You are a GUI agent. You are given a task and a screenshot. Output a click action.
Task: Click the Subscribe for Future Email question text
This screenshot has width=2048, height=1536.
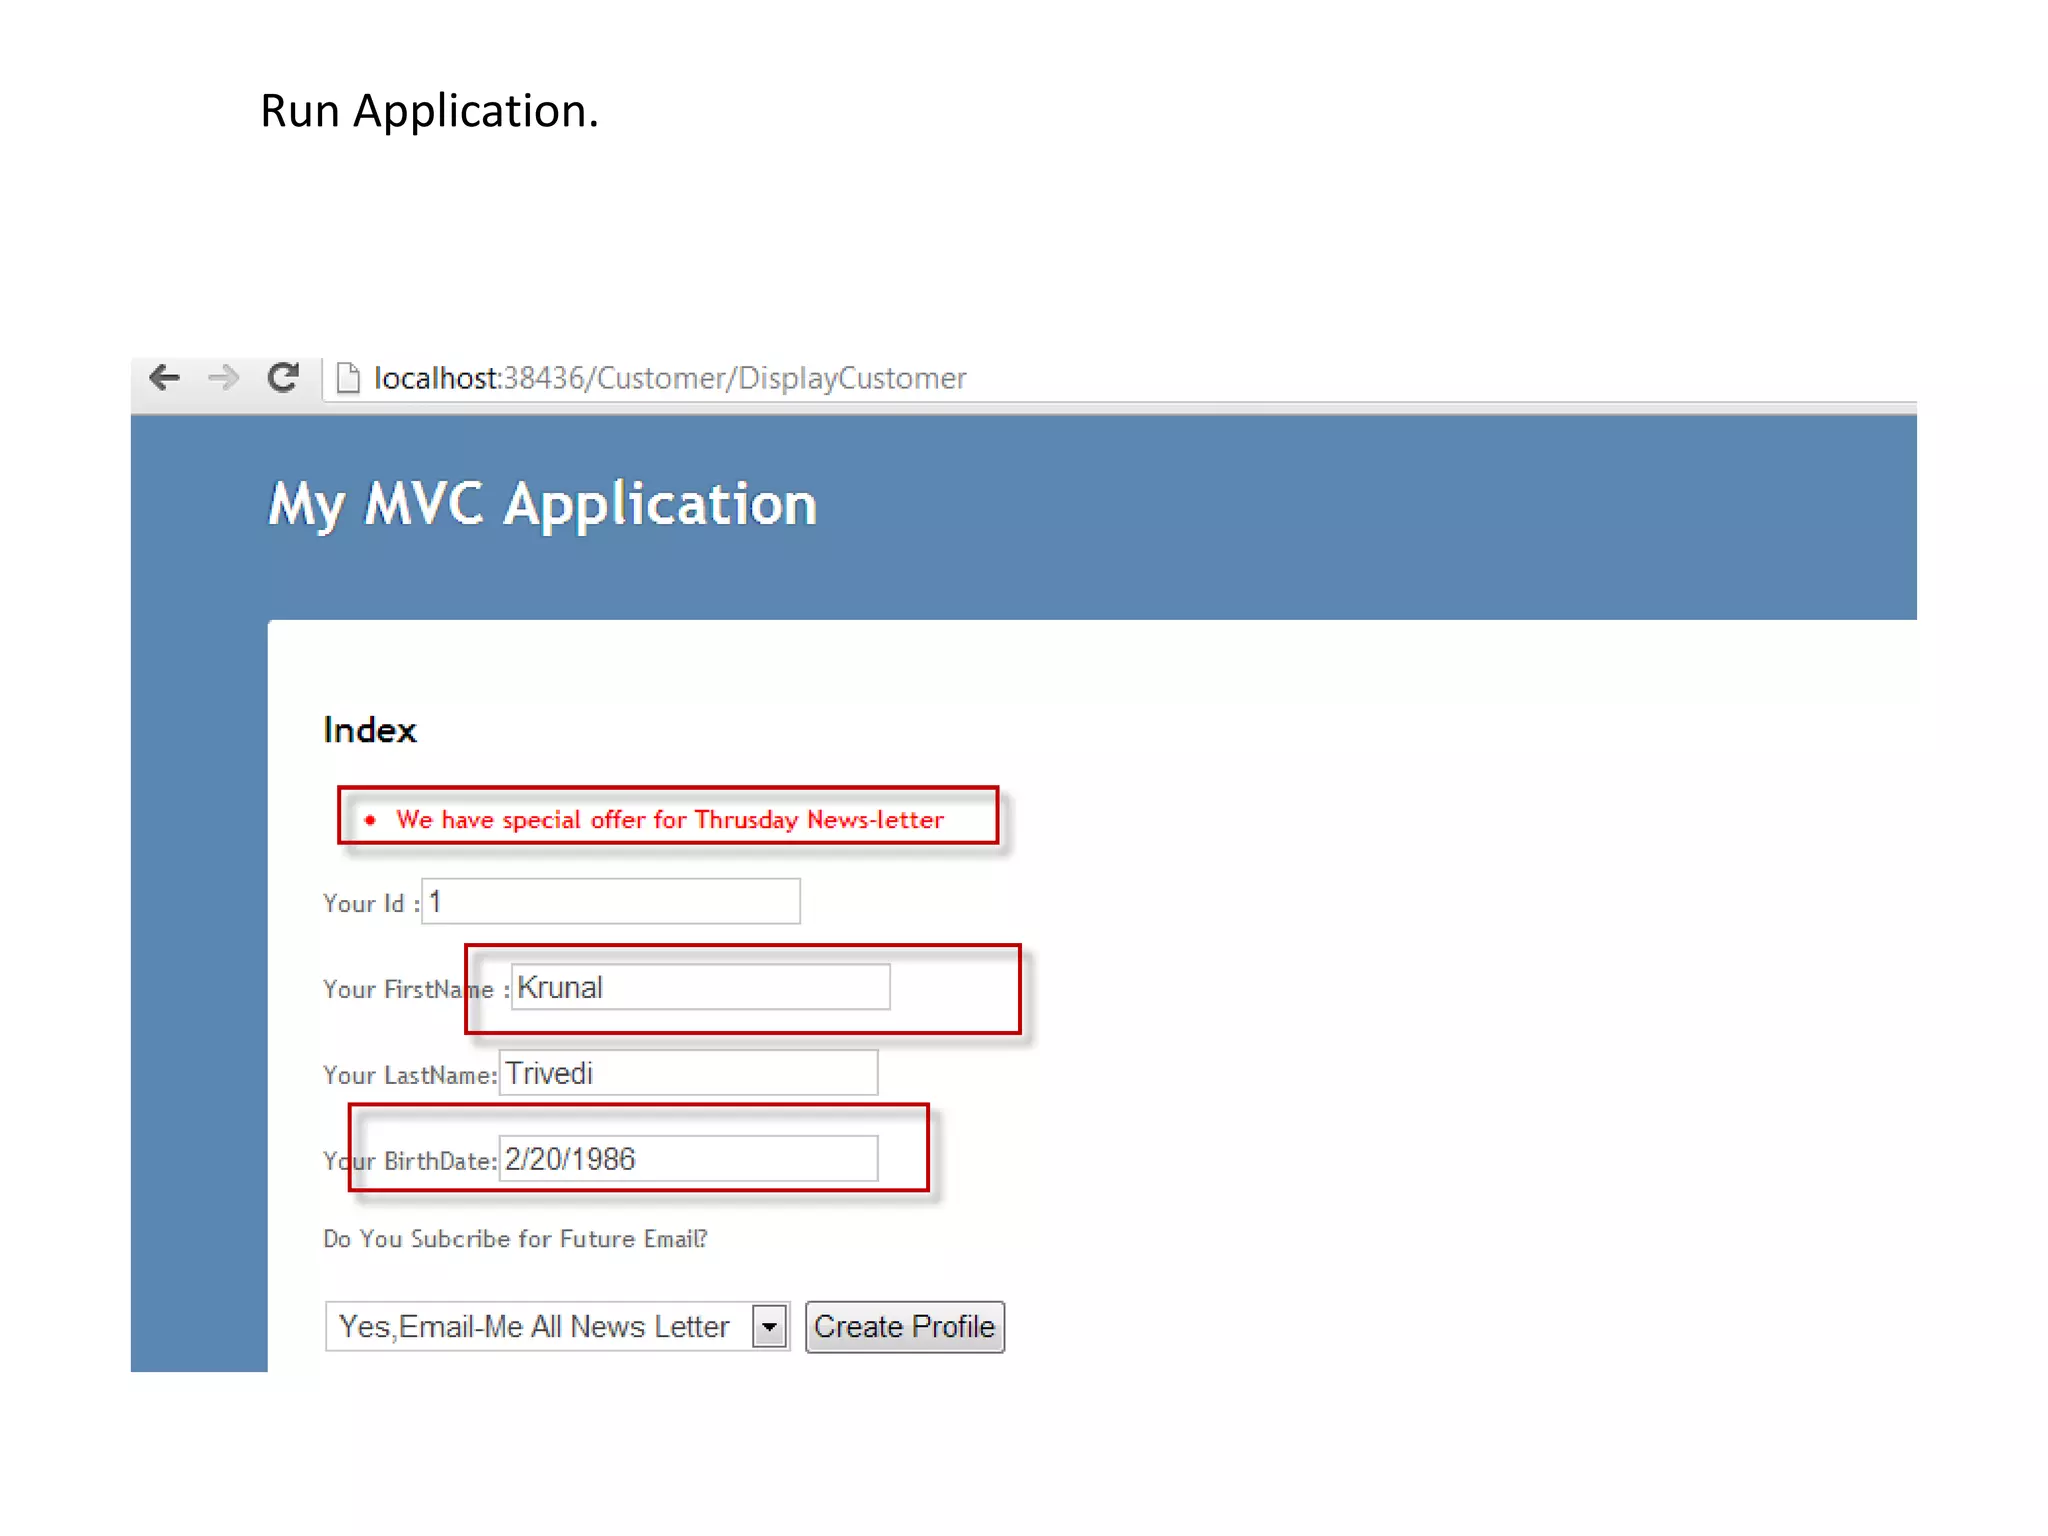[515, 1240]
